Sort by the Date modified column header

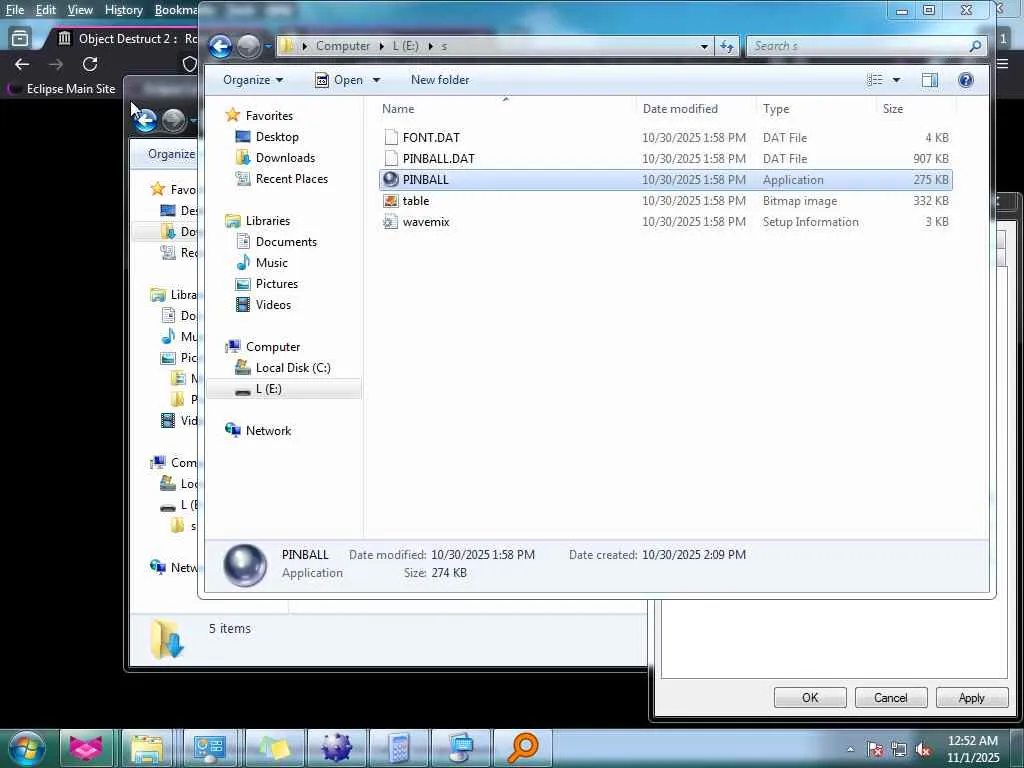pyautogui.click(x=696, y=109)
